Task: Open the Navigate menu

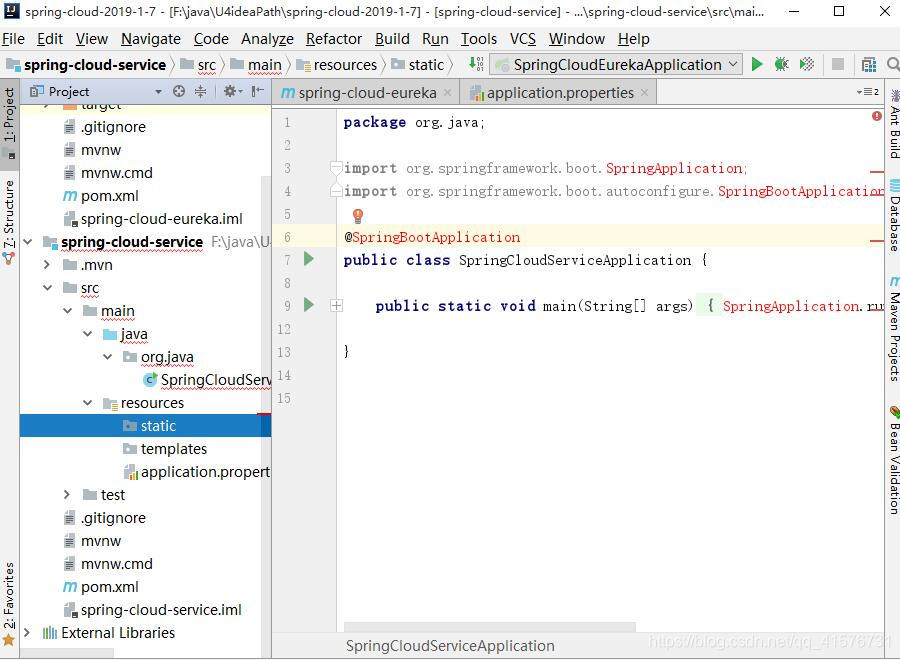Action: pyautogui.click(x=151, y=38)
